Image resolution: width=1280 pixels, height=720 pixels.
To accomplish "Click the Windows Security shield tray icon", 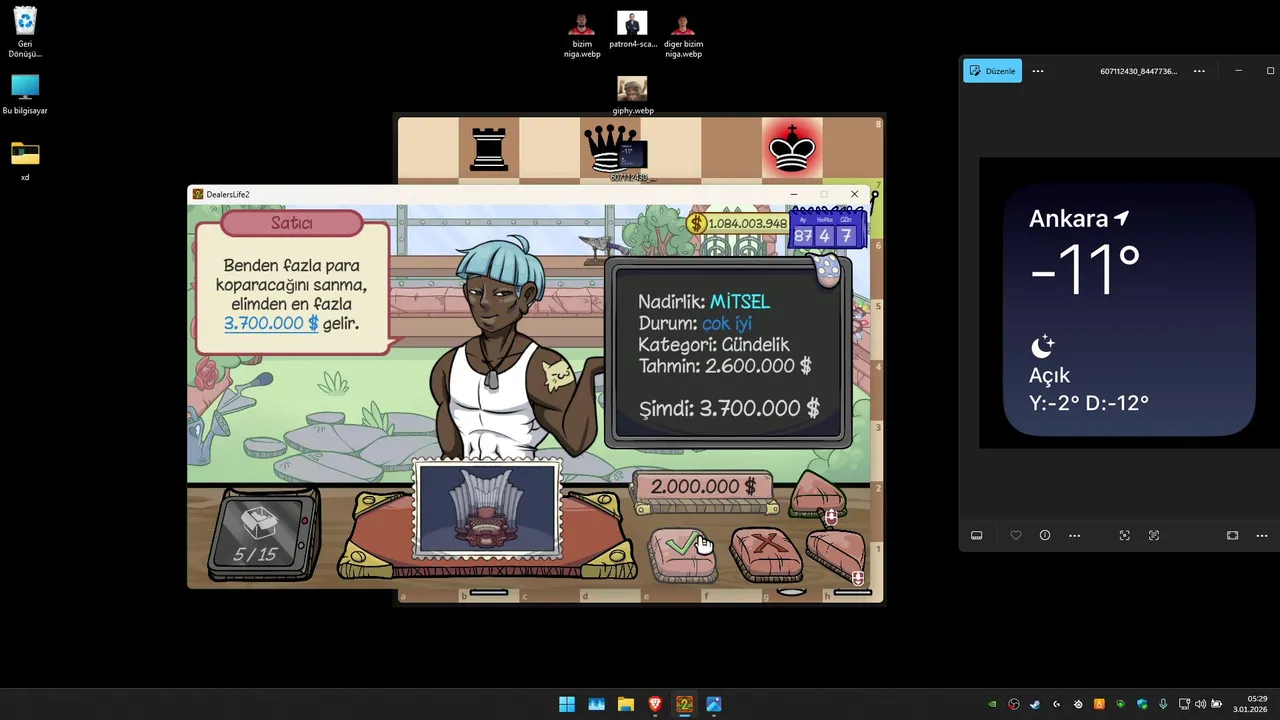I will pyautogui.click(x=1142, y=704).
